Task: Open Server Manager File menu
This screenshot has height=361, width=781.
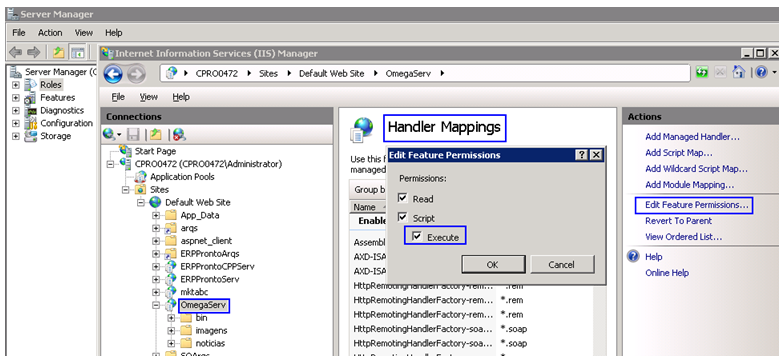Action: pyautogui.click(x=18, y=33)
